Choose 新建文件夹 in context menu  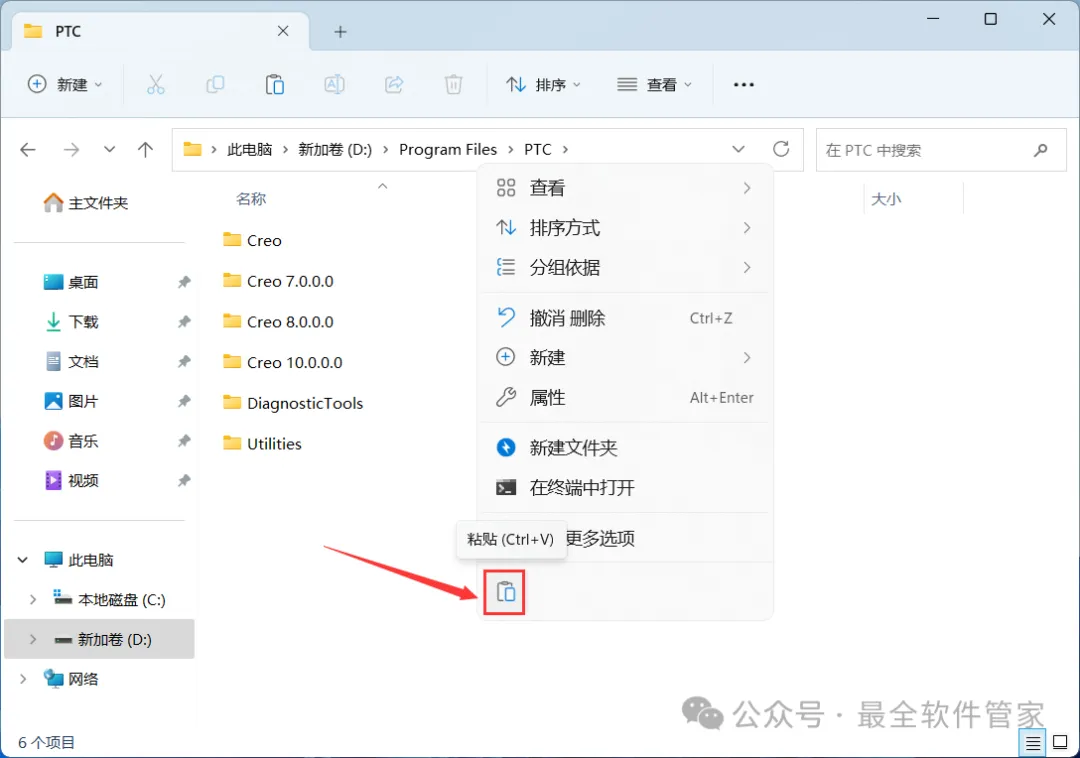coord(624,448)
